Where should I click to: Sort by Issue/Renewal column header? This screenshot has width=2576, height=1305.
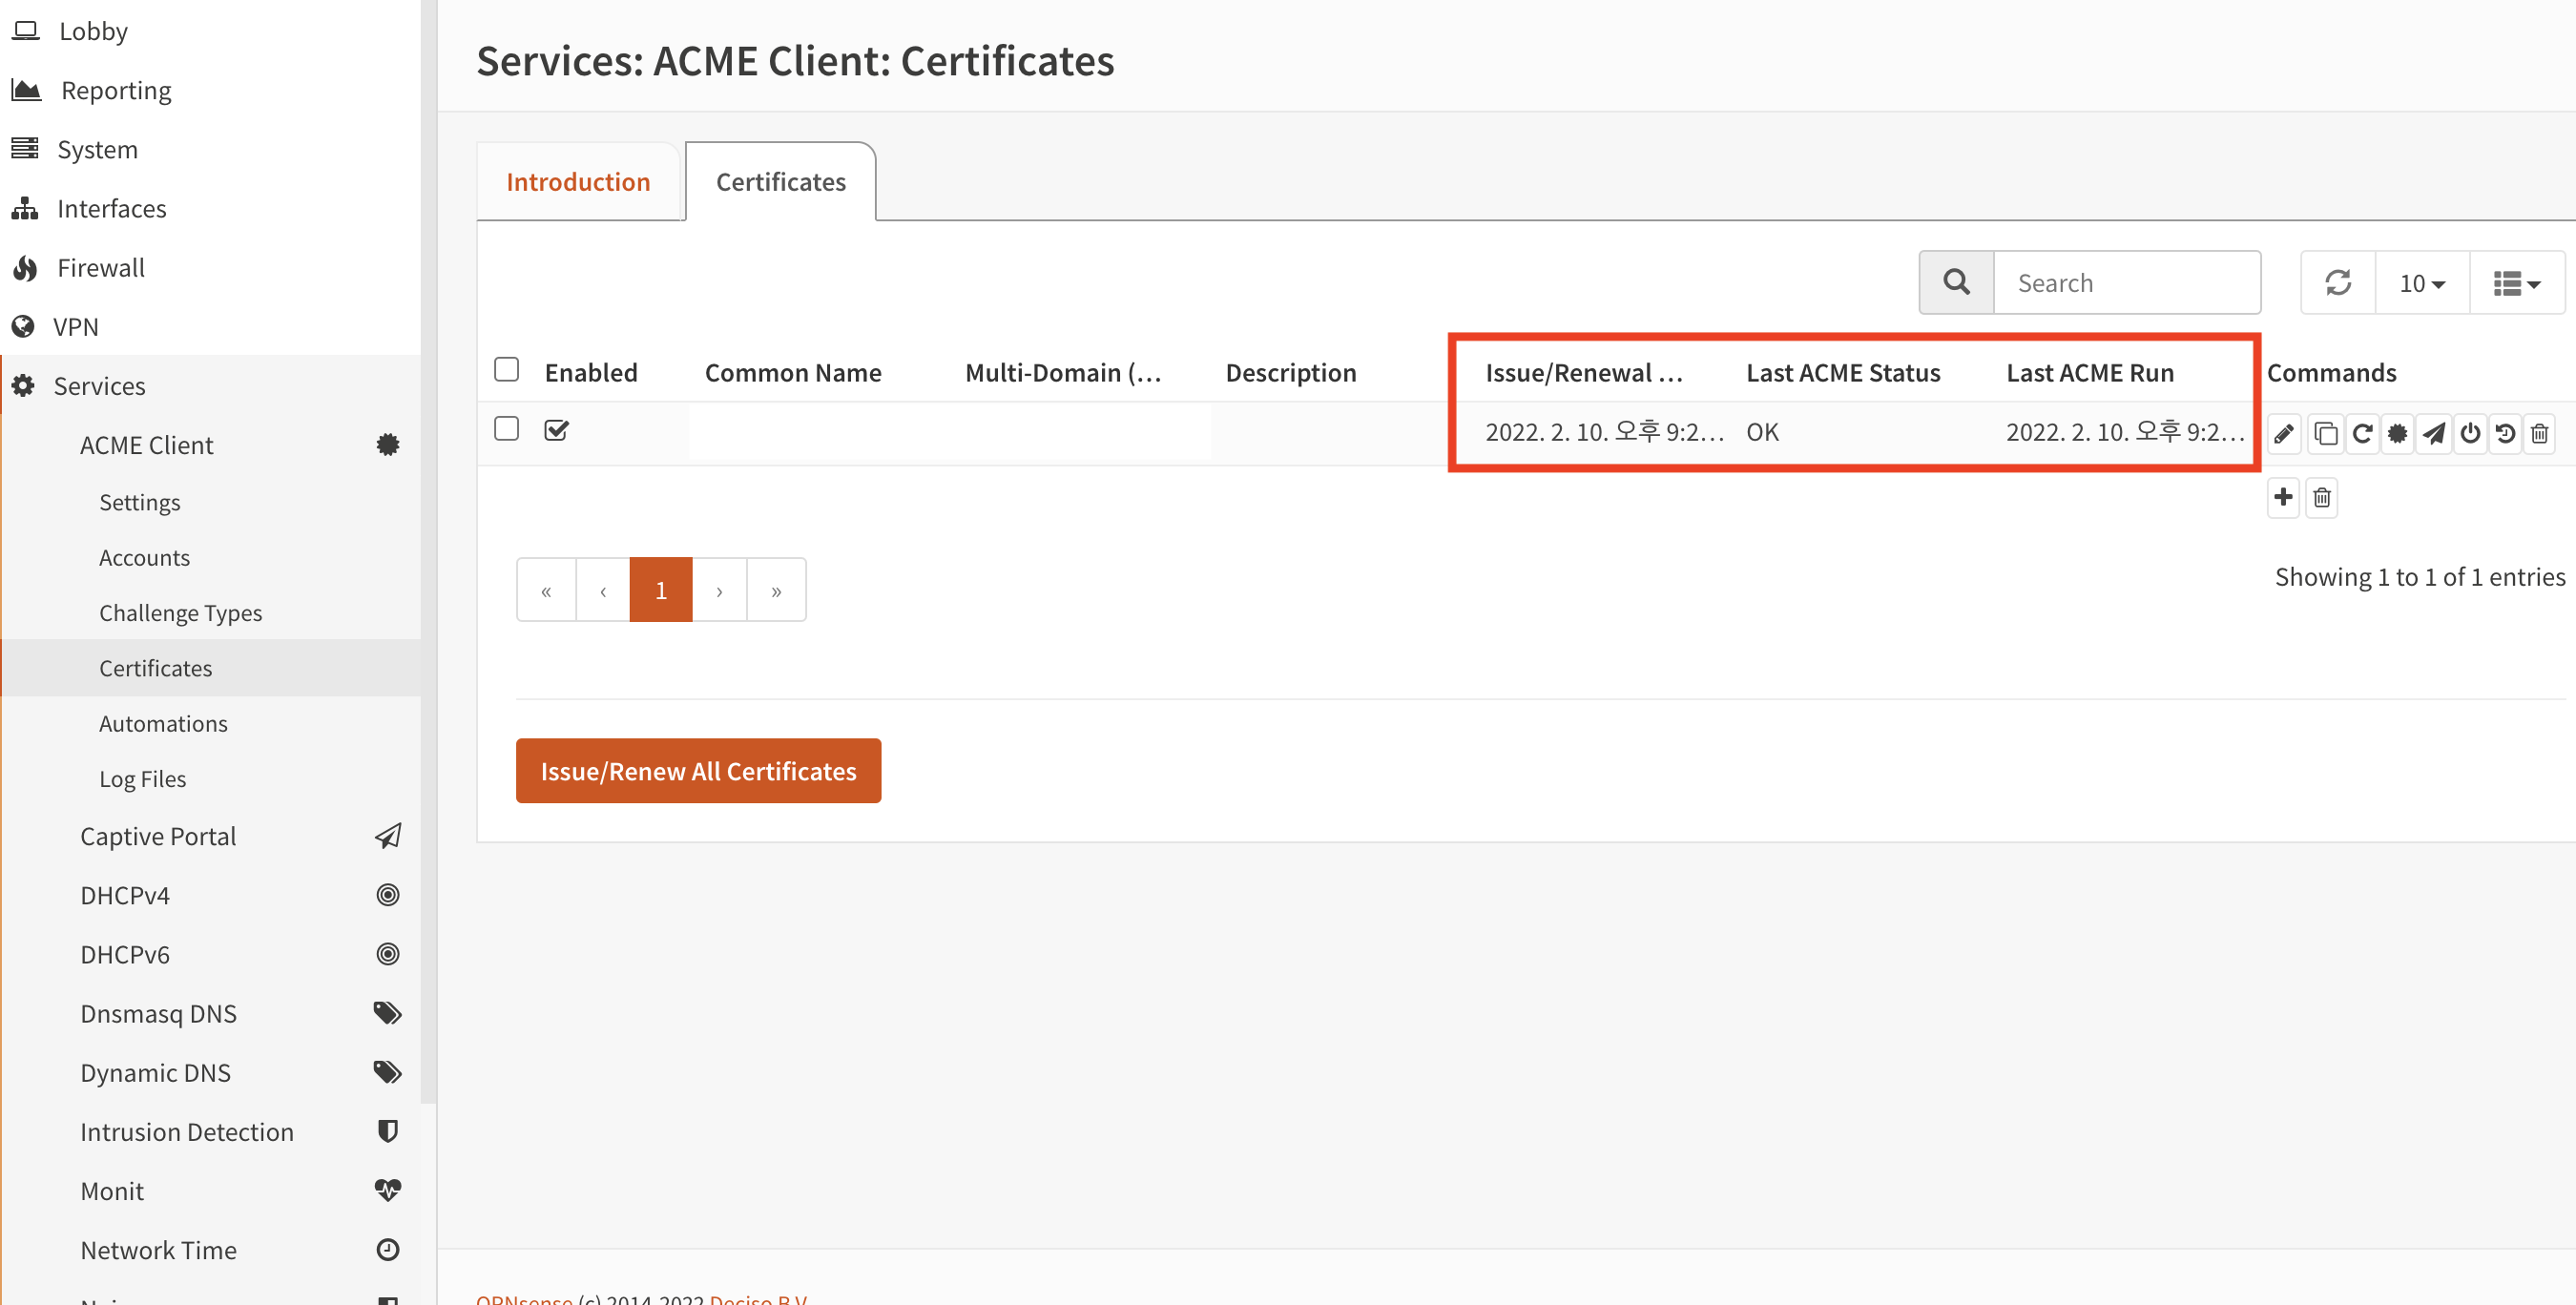(1584, 373)
